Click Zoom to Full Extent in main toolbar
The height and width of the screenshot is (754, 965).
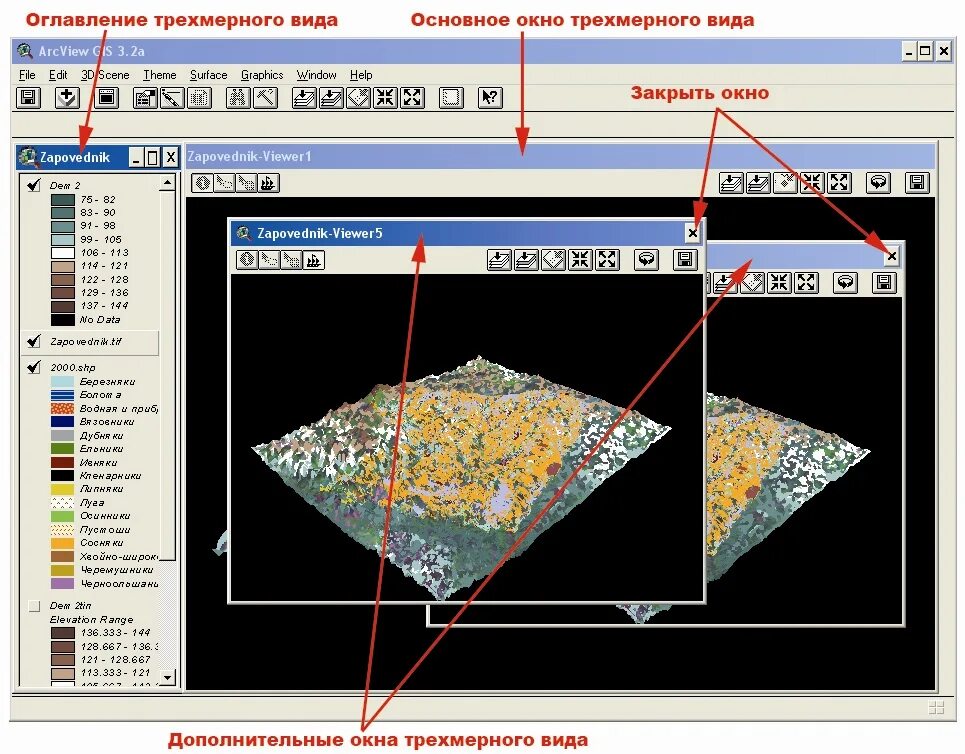304,97
